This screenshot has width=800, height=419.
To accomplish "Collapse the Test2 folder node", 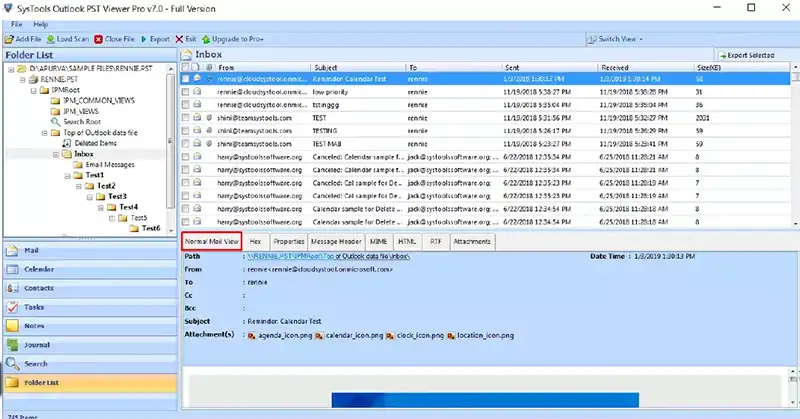I will (x=78, y=186).
